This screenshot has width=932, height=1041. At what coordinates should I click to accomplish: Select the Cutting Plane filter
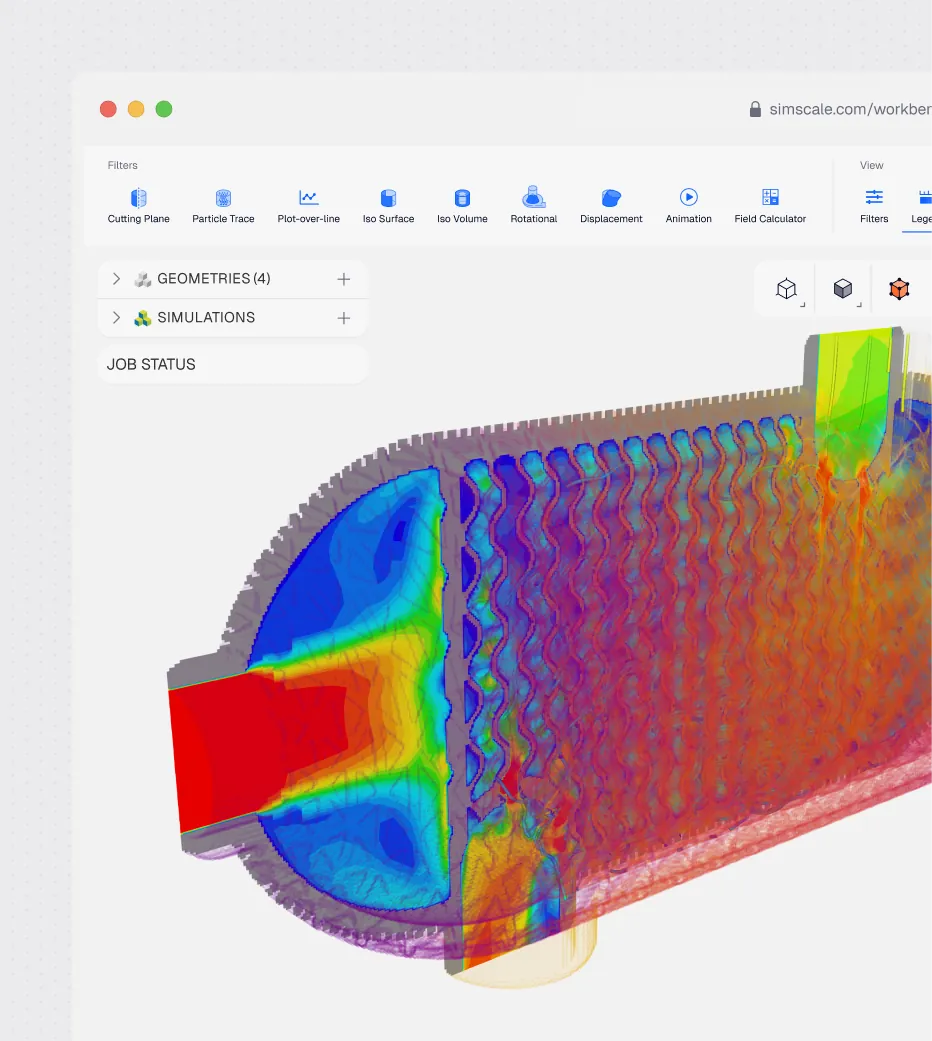pos(138,206)
